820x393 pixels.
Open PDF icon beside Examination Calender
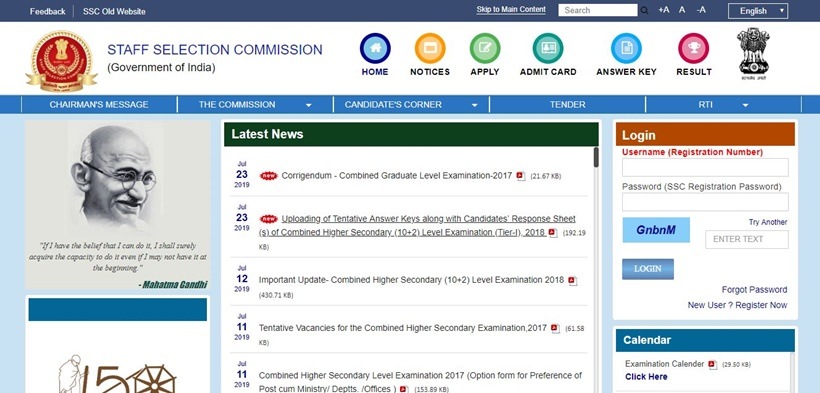tap(712, 364)
